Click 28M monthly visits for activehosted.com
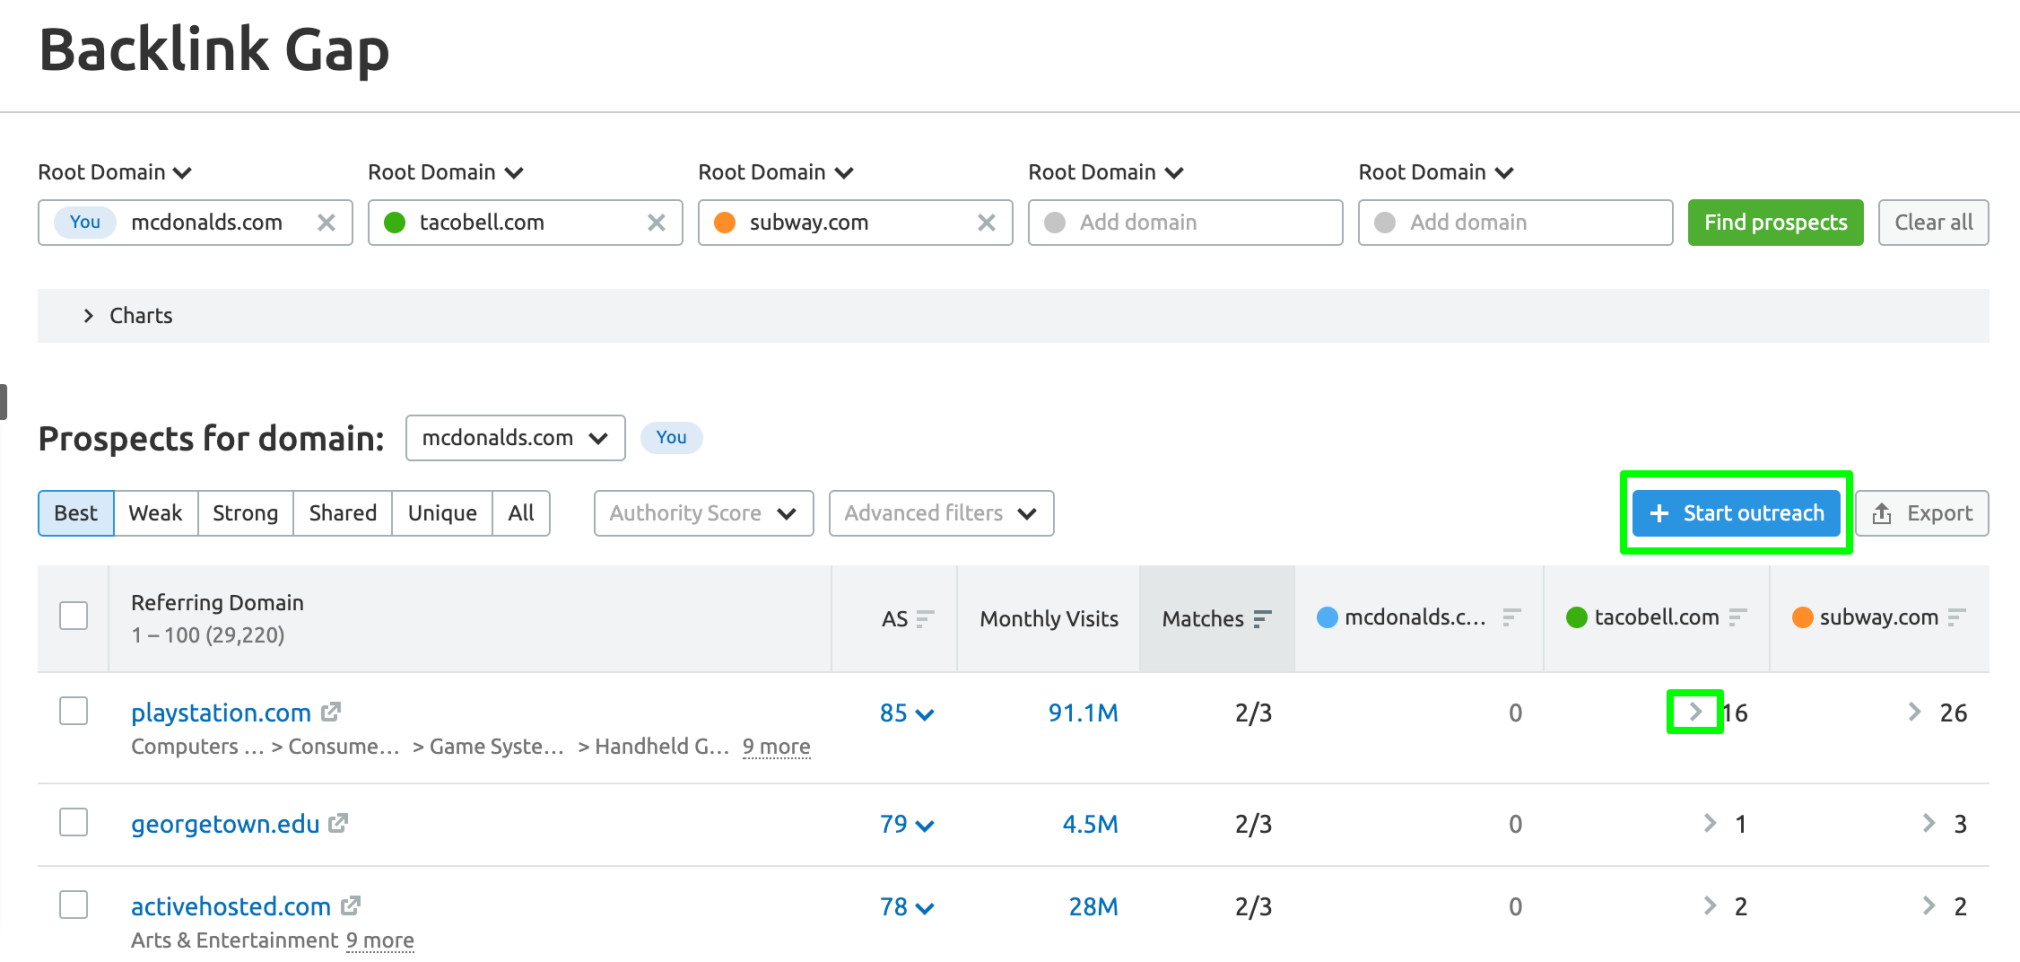This screenshot has width=2020, height=962. coord(1093,907)
